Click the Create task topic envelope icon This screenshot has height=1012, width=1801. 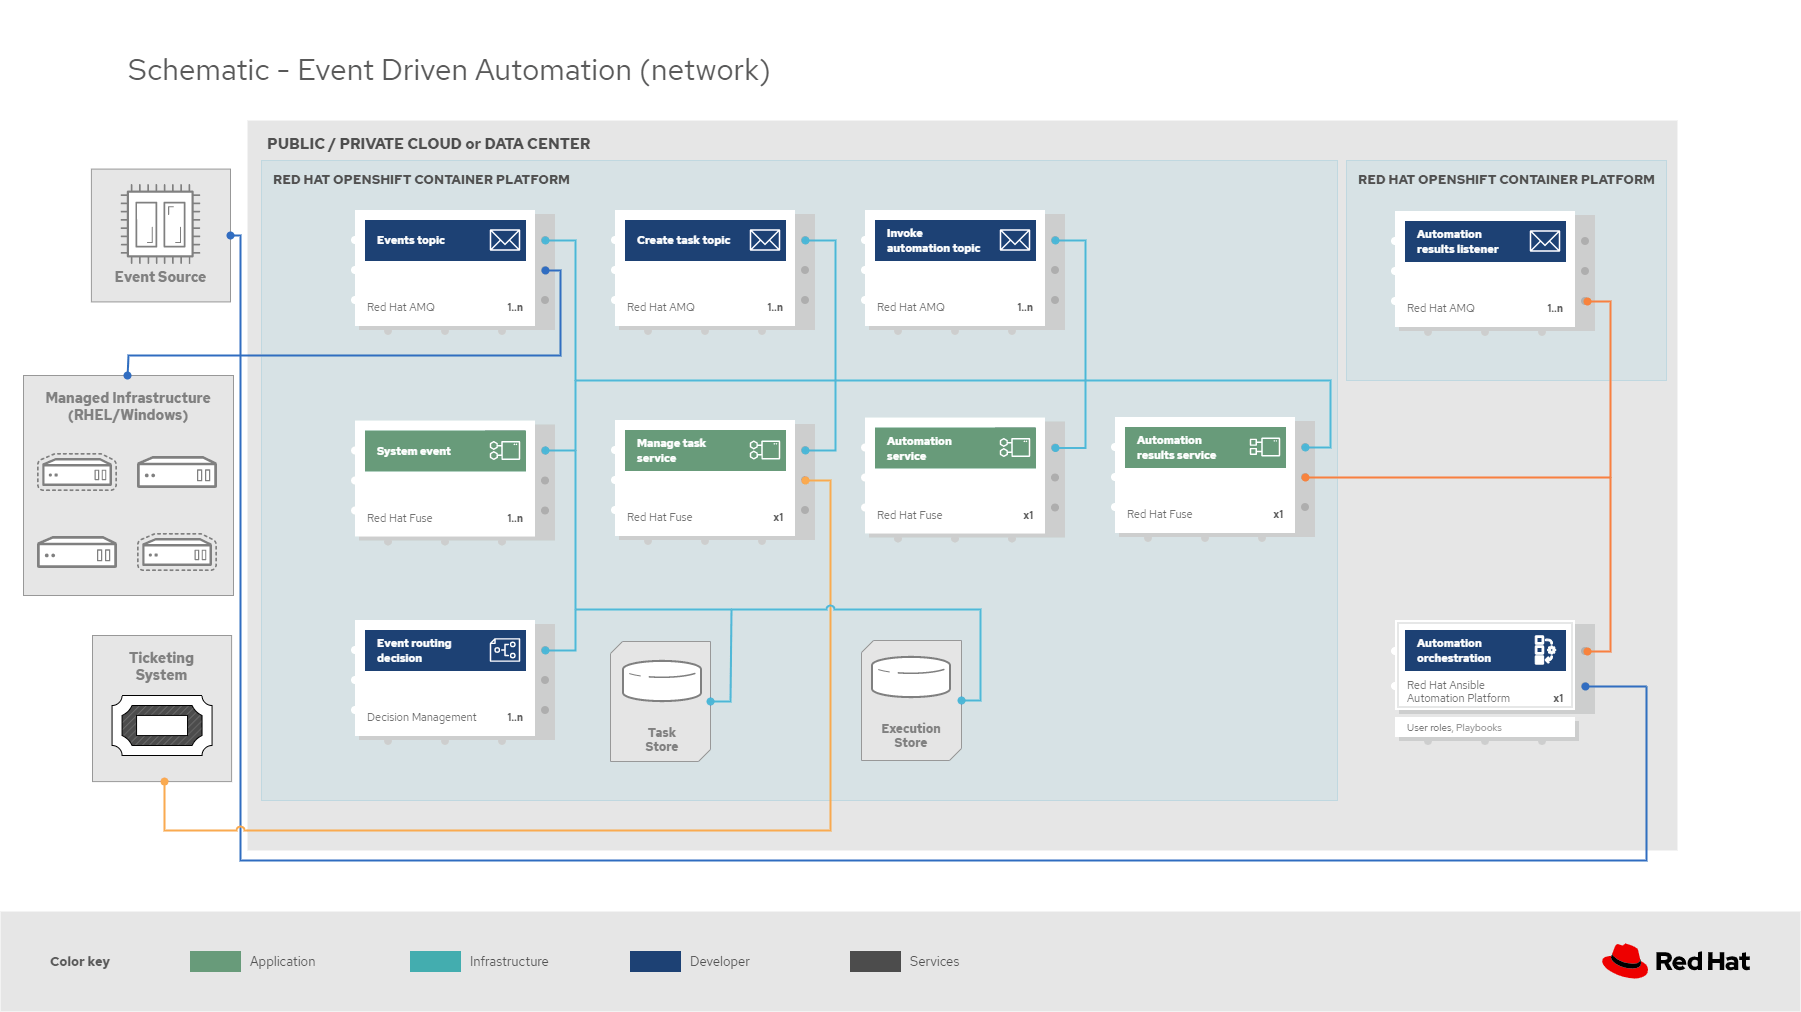765,240
